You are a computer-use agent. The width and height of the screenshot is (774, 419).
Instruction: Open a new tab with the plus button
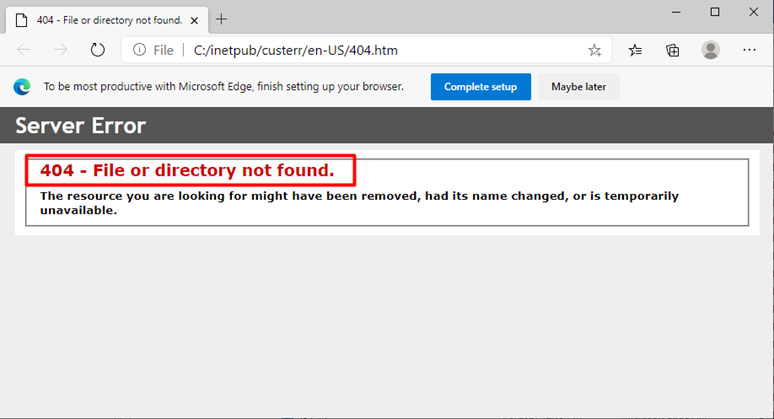[x=221, y=19]
